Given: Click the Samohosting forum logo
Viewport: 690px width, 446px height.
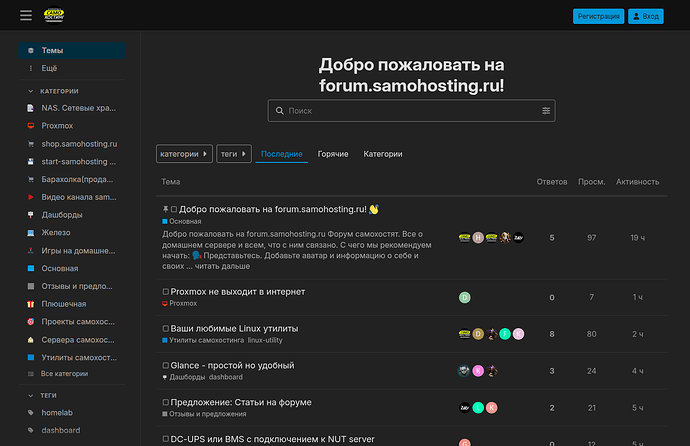Looking at the screenshot, I should pyautogui.click(x=54, y=15).
